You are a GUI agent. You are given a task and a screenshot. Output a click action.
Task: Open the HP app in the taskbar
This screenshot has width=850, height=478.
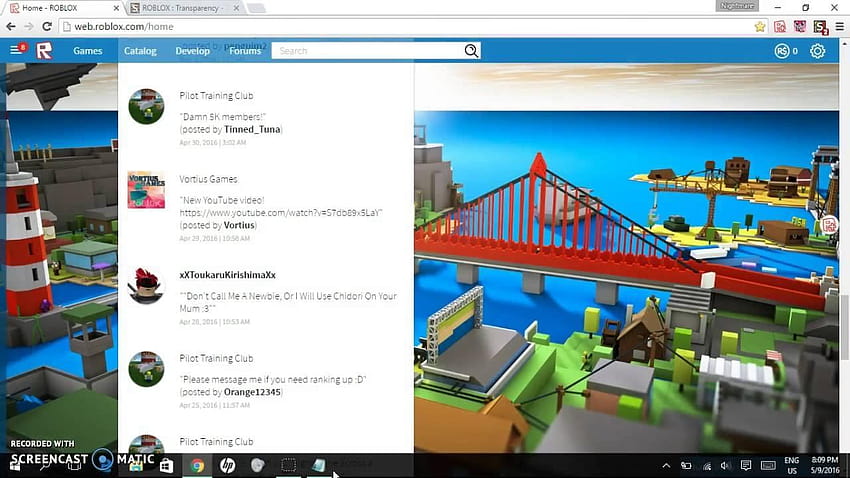(227, 465)
